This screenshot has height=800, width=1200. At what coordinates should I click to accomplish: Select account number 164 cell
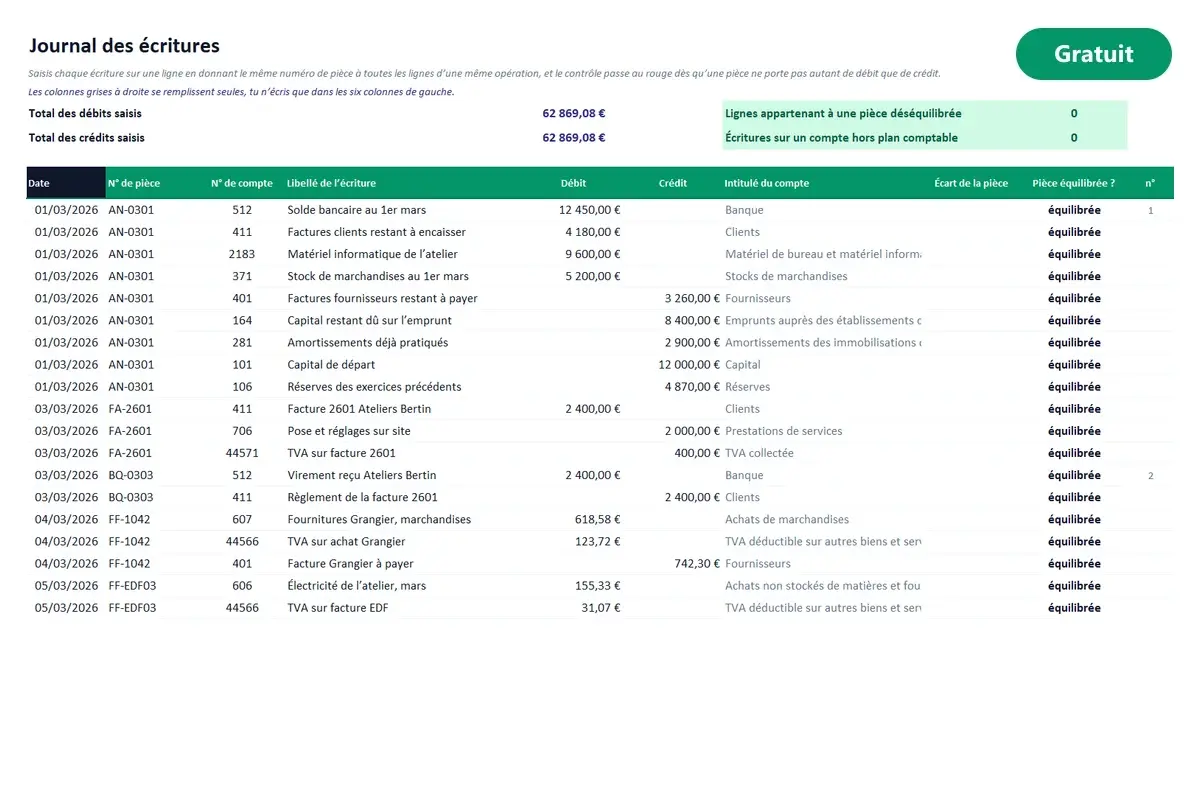coord(242,320)
